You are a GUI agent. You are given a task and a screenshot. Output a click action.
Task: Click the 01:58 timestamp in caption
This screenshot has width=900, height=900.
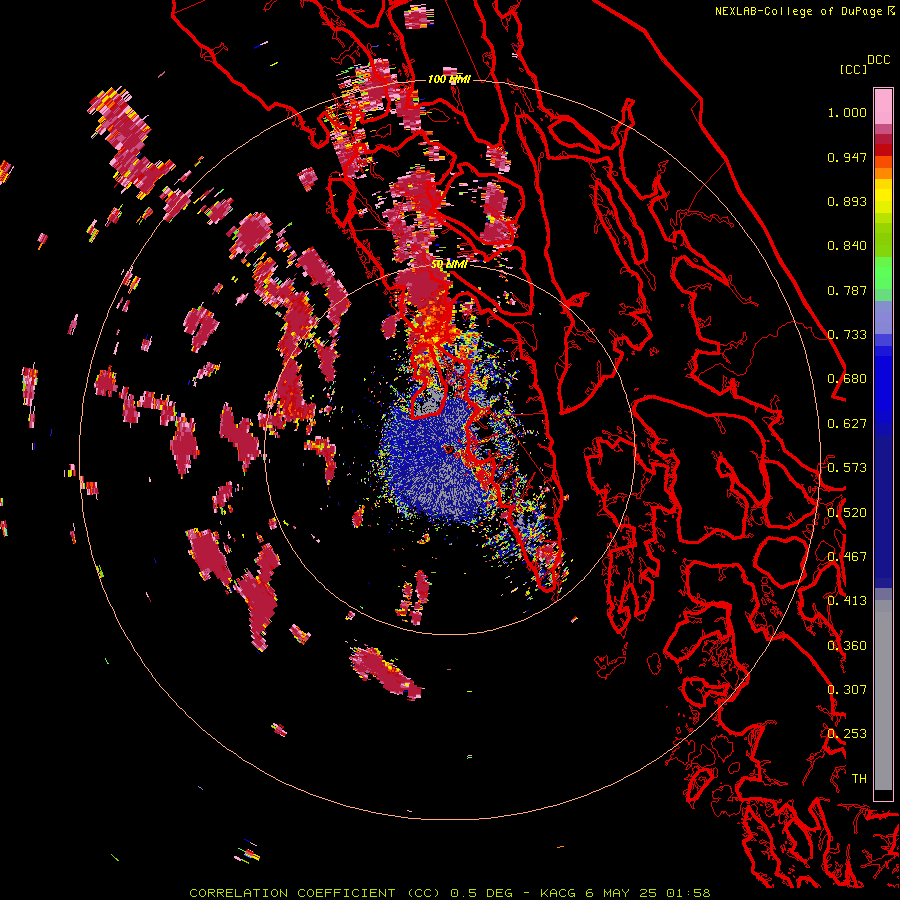(x=688, y=893)
